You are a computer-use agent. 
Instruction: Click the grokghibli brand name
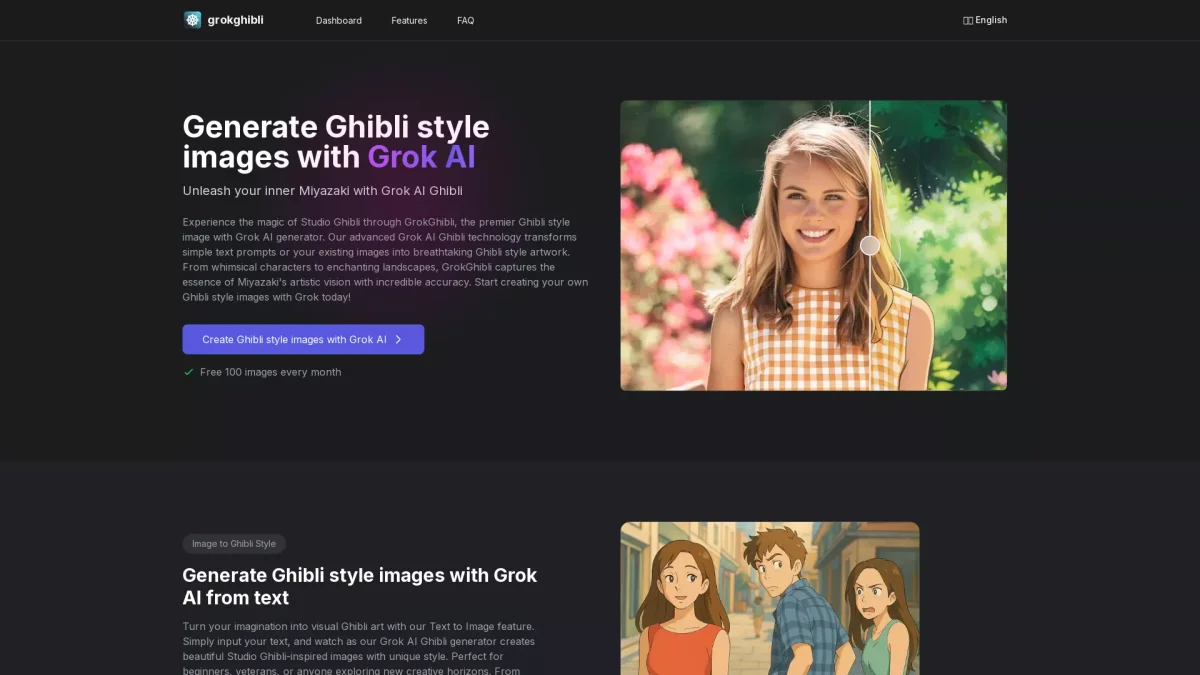coord(235,20)
